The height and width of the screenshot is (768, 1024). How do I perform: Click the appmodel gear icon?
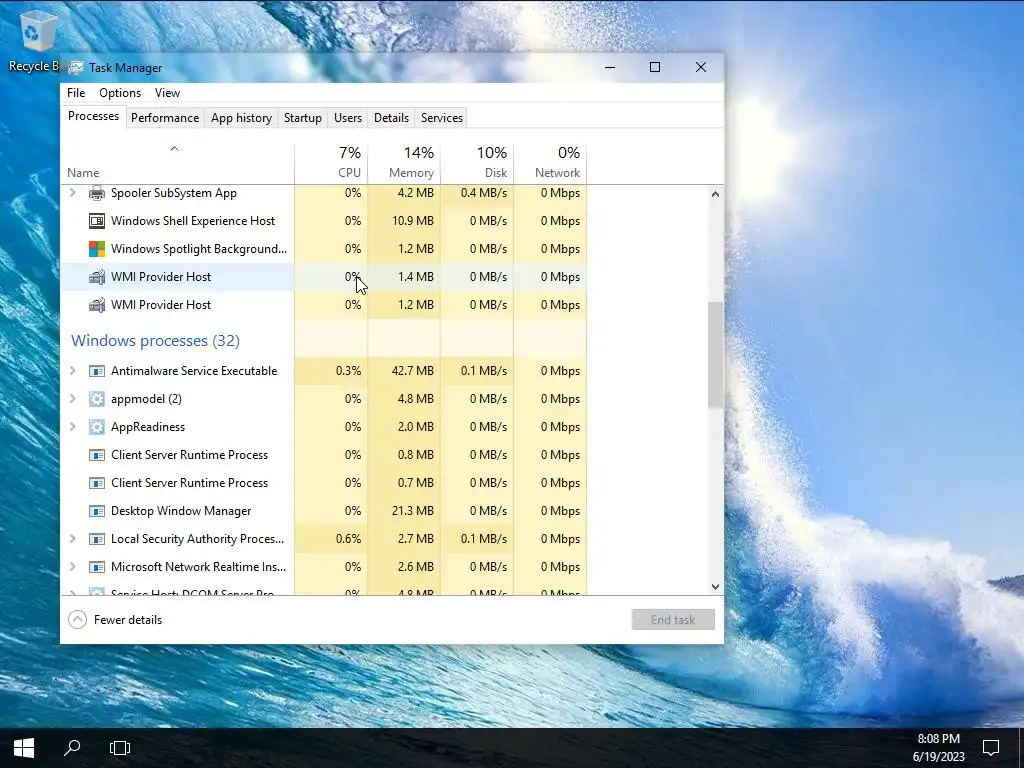97,399
